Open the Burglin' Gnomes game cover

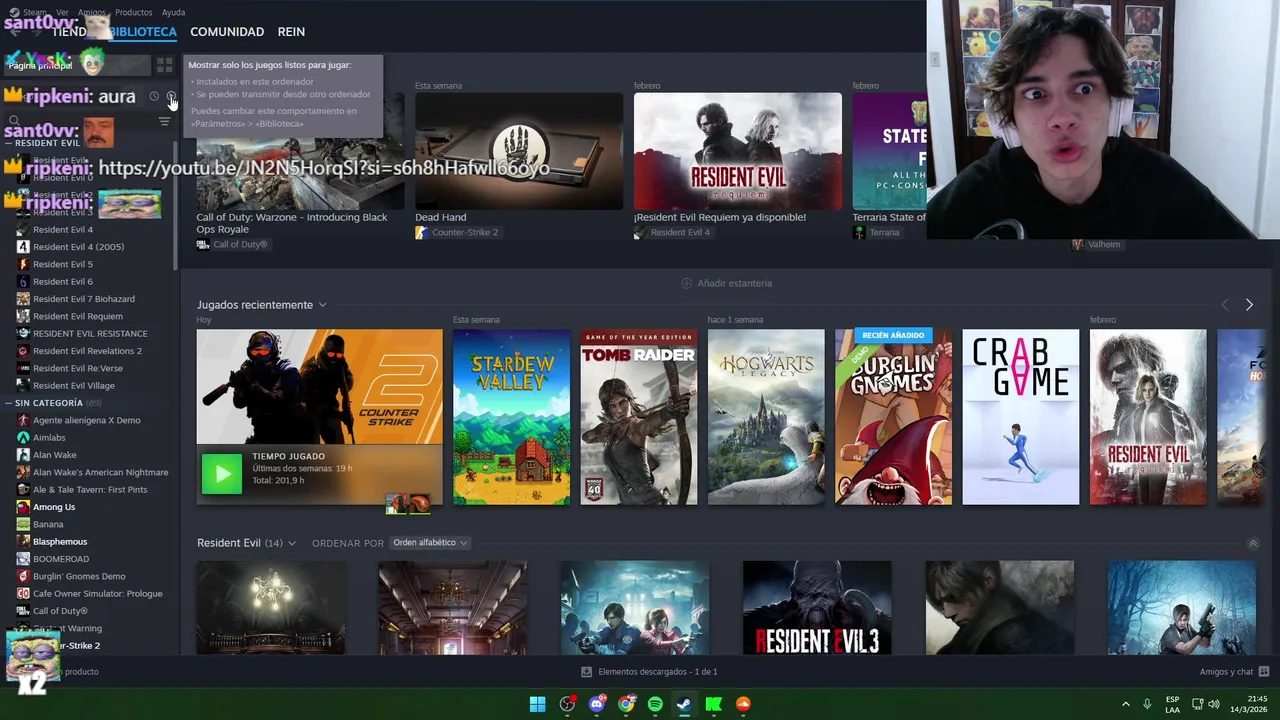coord(894,417)
